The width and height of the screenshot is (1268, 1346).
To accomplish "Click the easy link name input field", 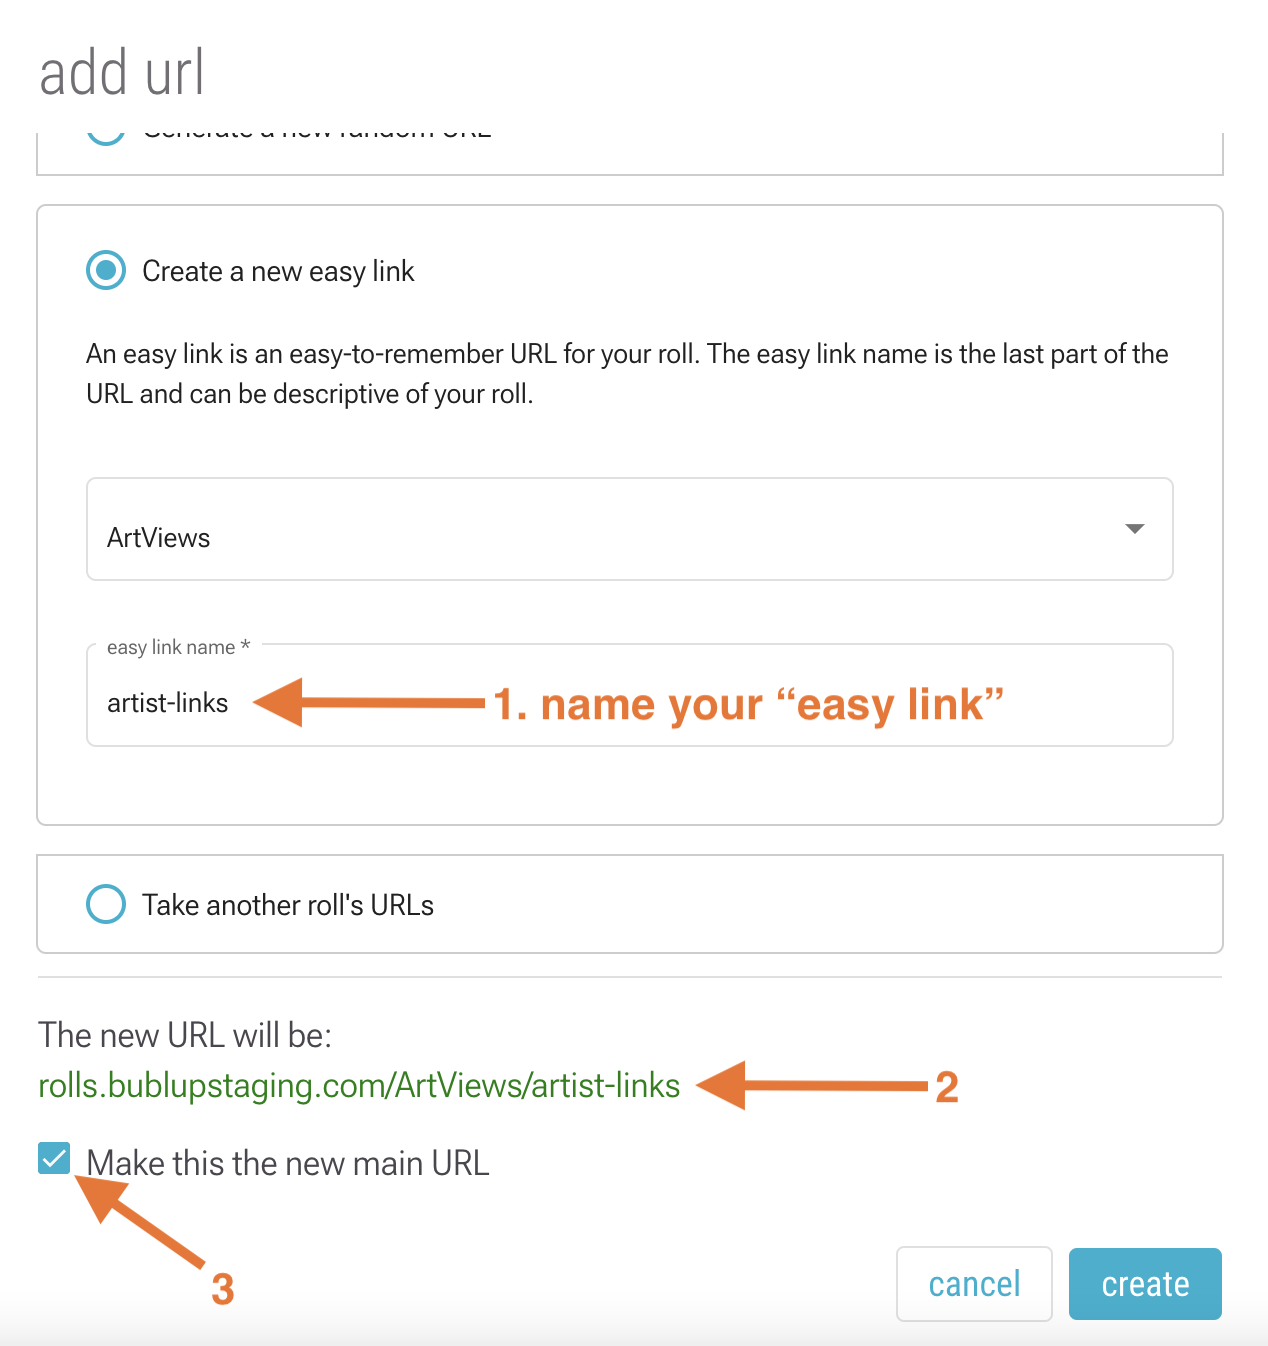I will tap(630, 695).
